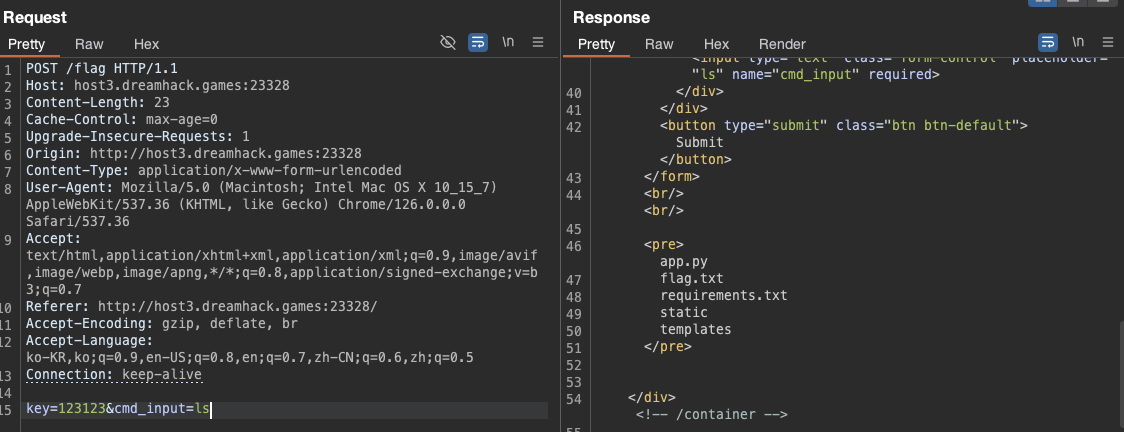Screen dimensions: 1124x432
Task: Switch to the Hex tab in Request
Action: [x=146, y=44]
